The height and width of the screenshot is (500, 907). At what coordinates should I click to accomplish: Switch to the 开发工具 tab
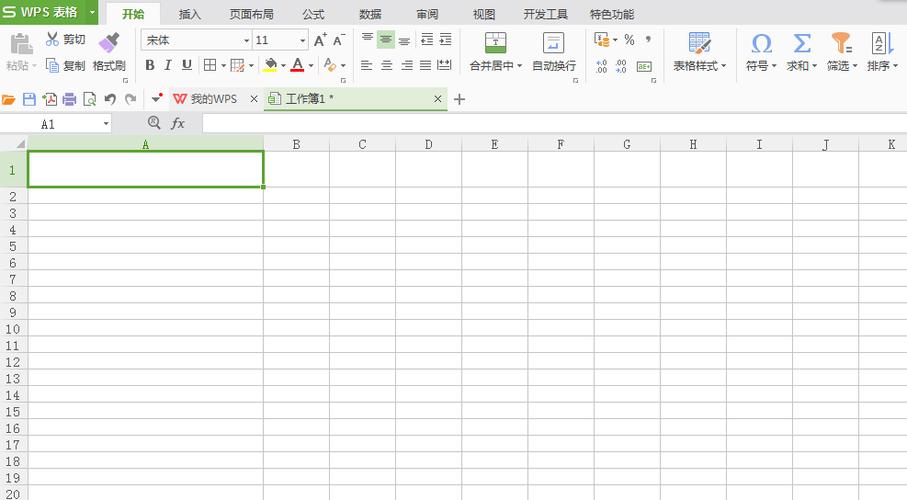pyautogui.click(x=545, y=14)
